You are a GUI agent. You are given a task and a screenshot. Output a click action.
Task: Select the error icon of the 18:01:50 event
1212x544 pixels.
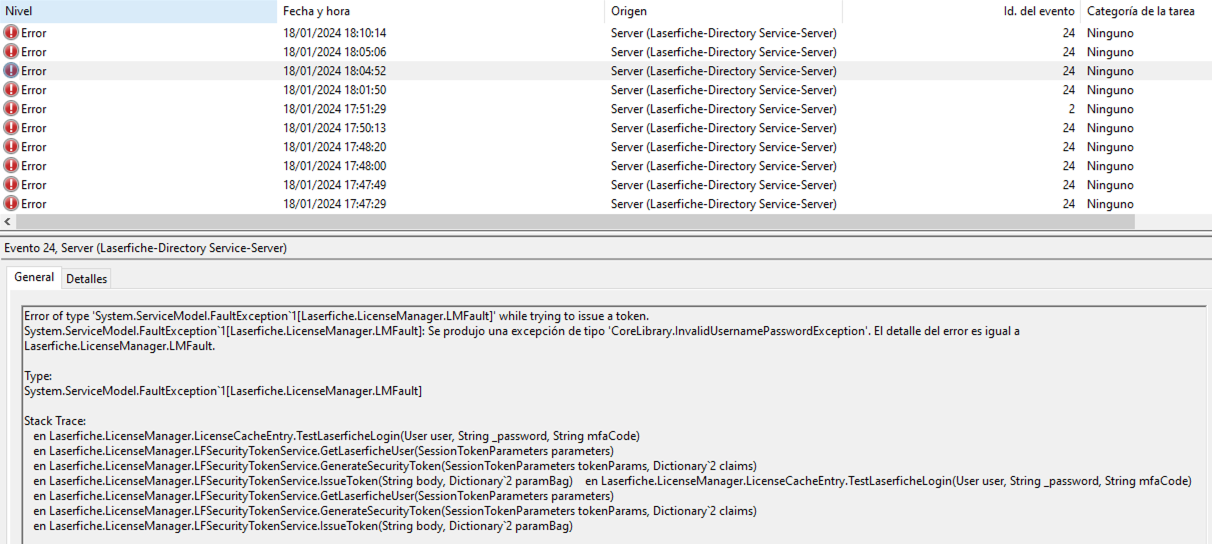11,90
